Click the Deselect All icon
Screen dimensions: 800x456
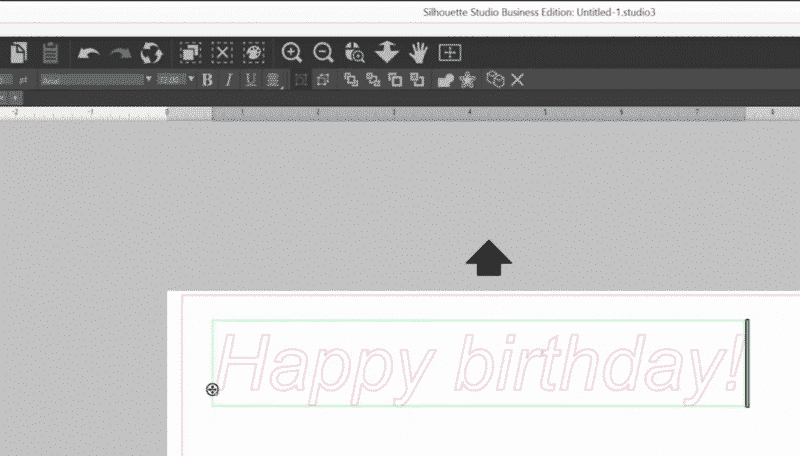point(222,53)
